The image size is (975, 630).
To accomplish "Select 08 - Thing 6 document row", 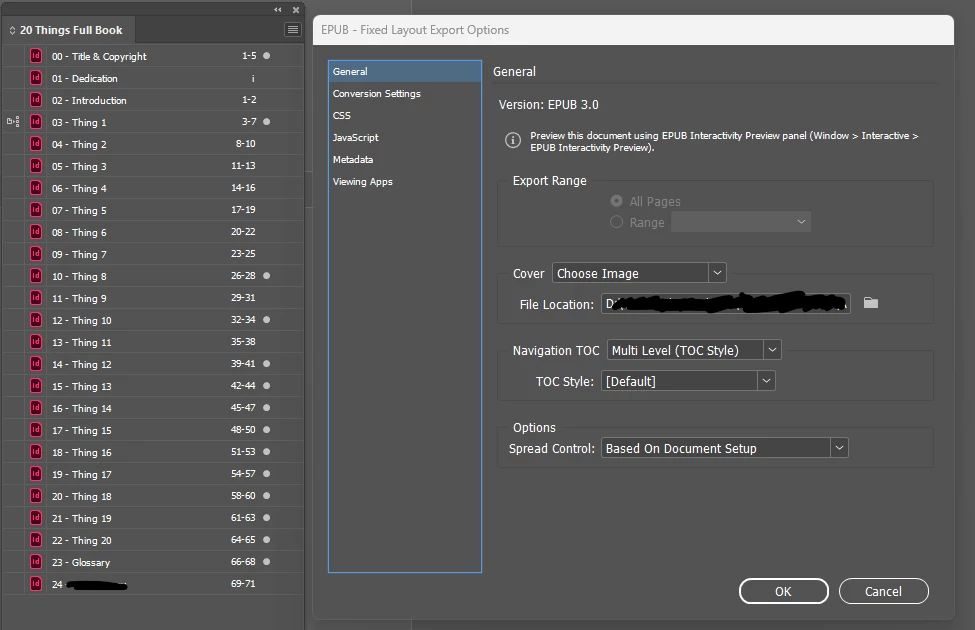I will coord(153,232).
